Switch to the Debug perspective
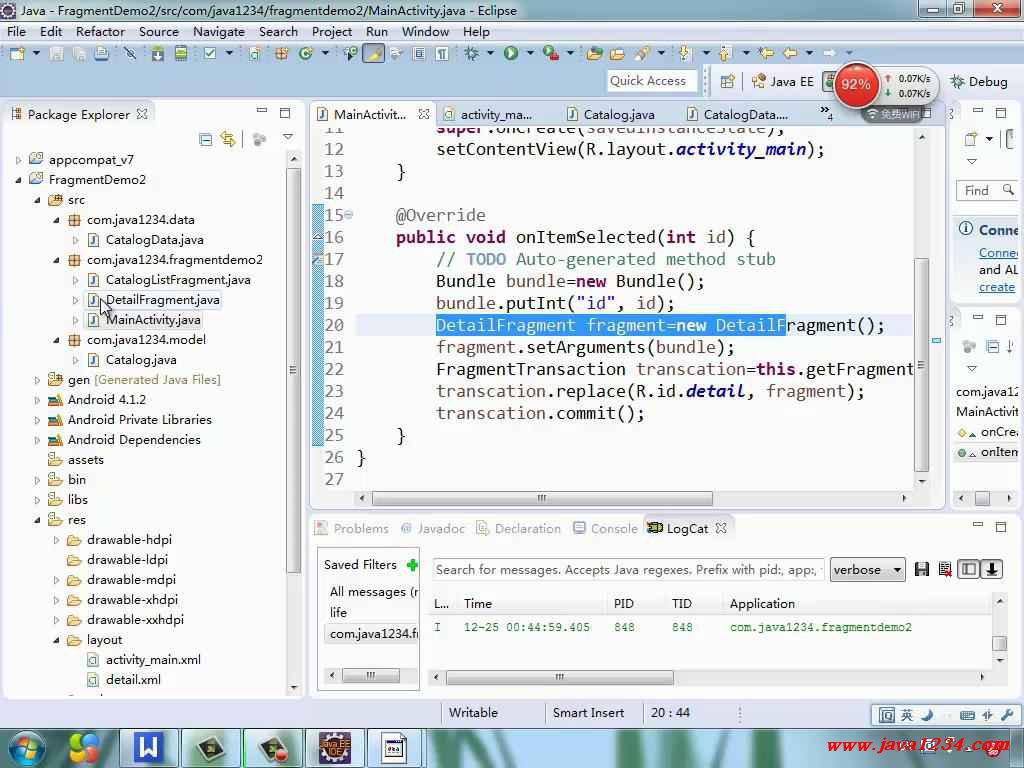Screen dimensions: 1024x768 [x=979, y=82]
